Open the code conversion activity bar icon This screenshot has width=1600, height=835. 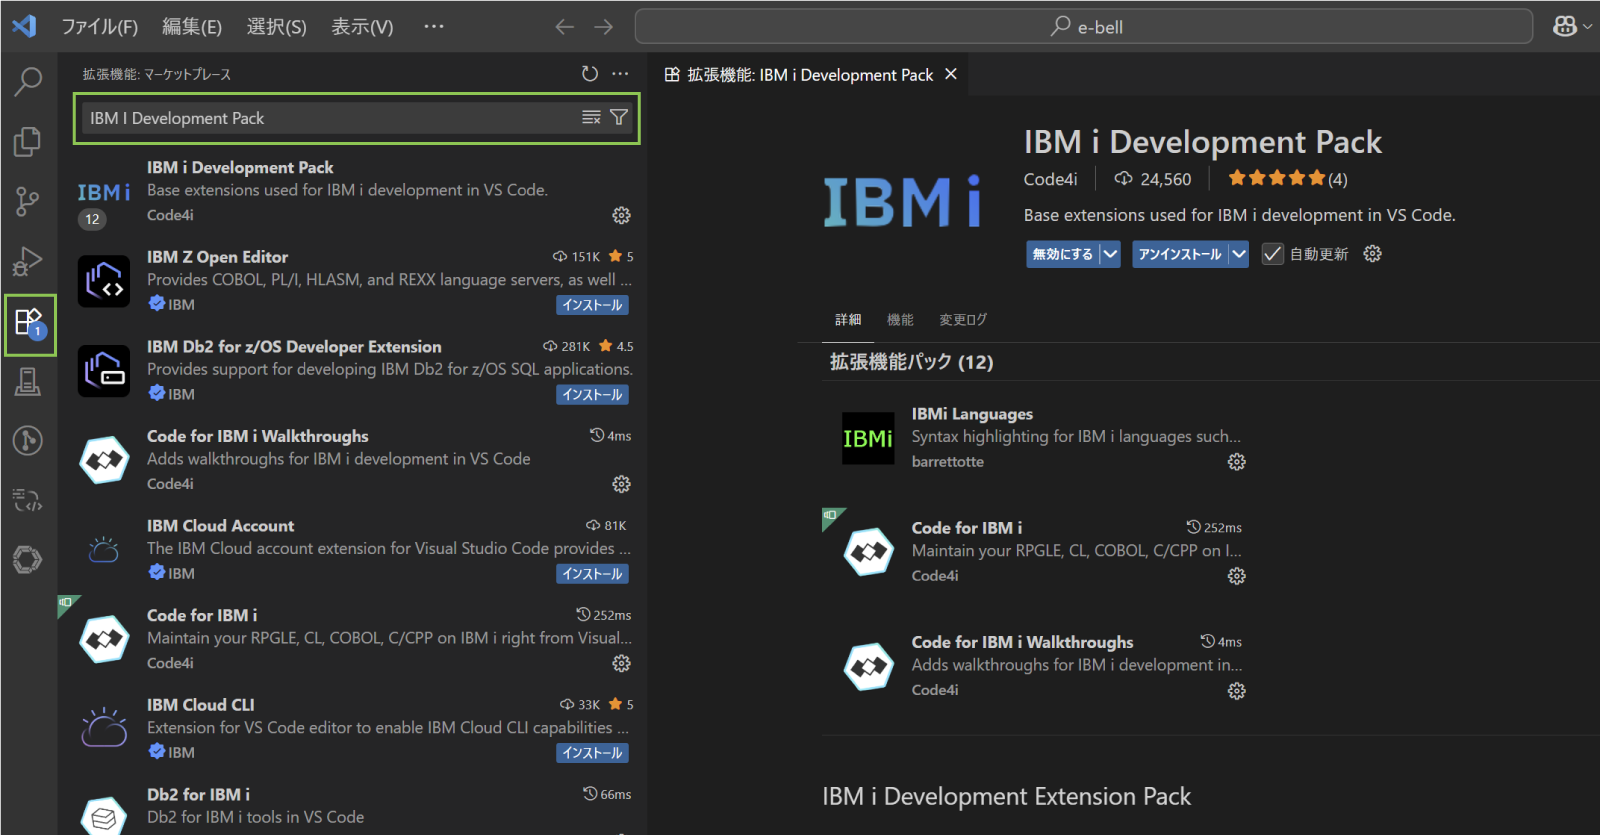[x=28, y=500]
